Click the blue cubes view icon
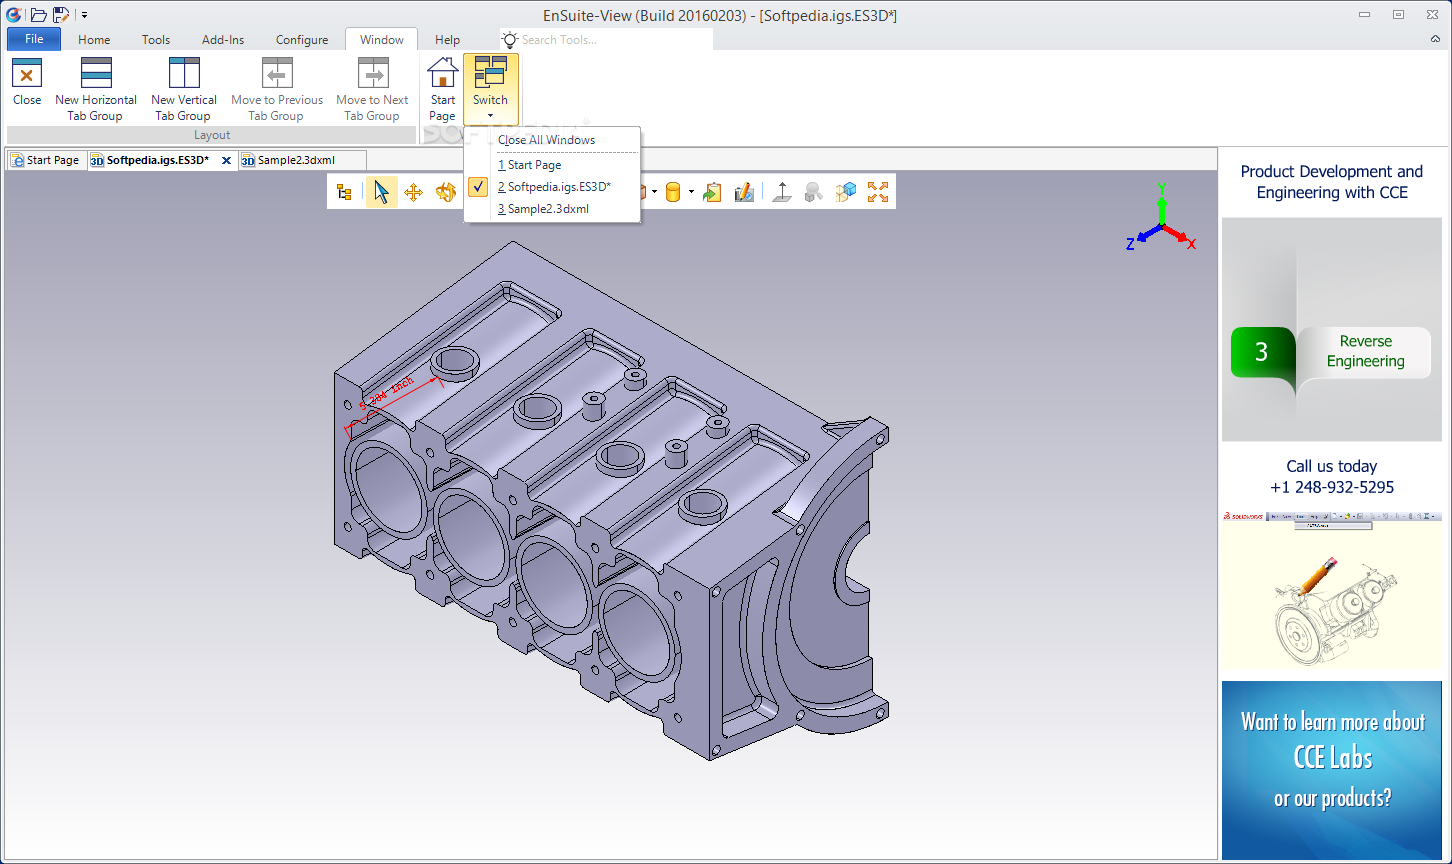 (846, 192)
